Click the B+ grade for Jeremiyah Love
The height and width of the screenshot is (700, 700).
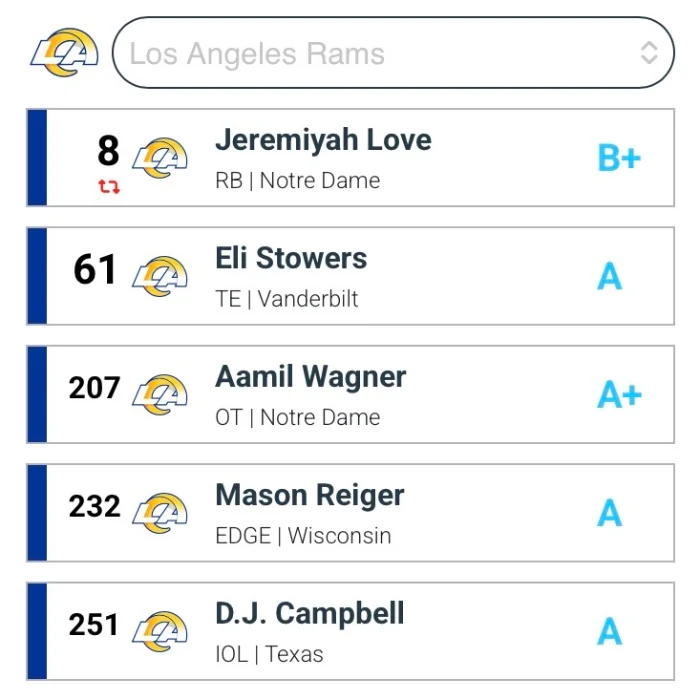pos(619,158)
